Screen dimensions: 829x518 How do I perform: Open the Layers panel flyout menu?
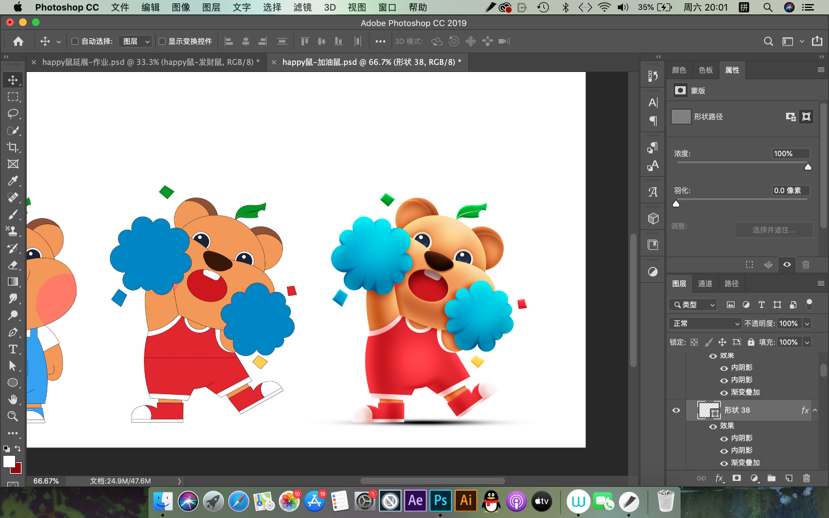(x=821, y=284)
